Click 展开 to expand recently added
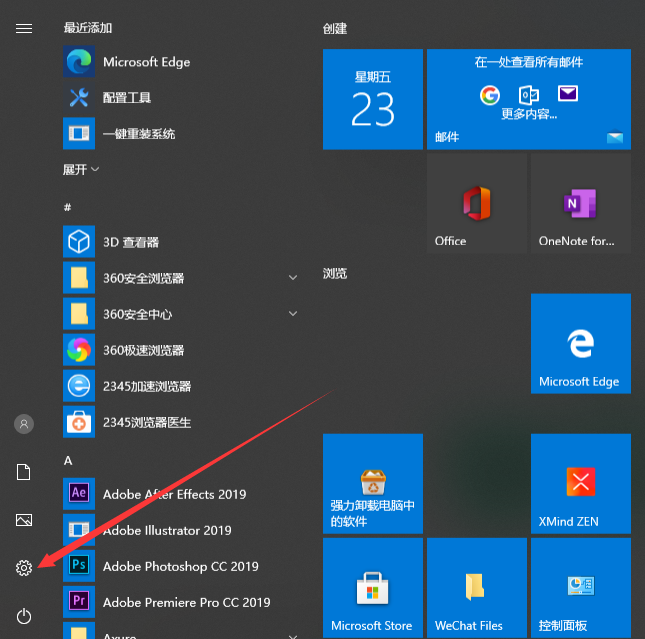This screenshot has width=645, height=639. coord(81,170)
